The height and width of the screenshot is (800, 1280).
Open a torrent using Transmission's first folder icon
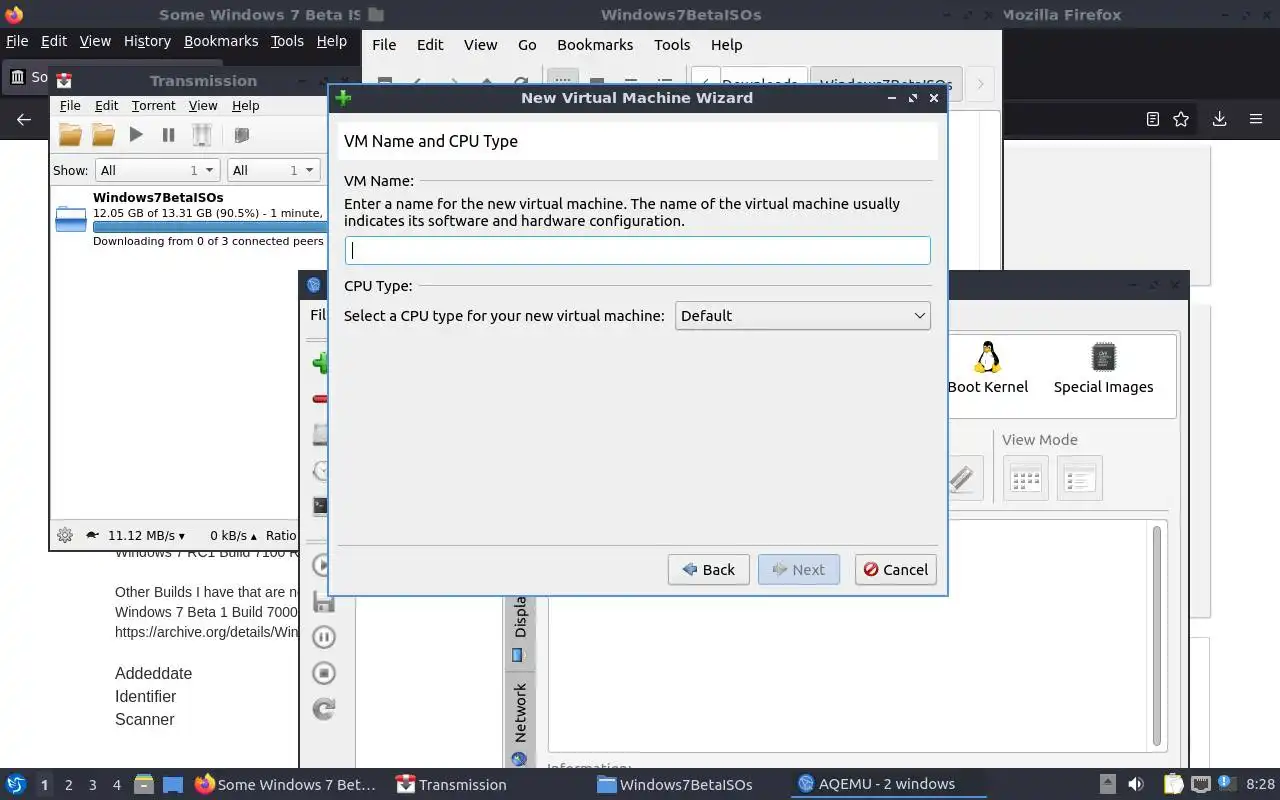[70, 134]
